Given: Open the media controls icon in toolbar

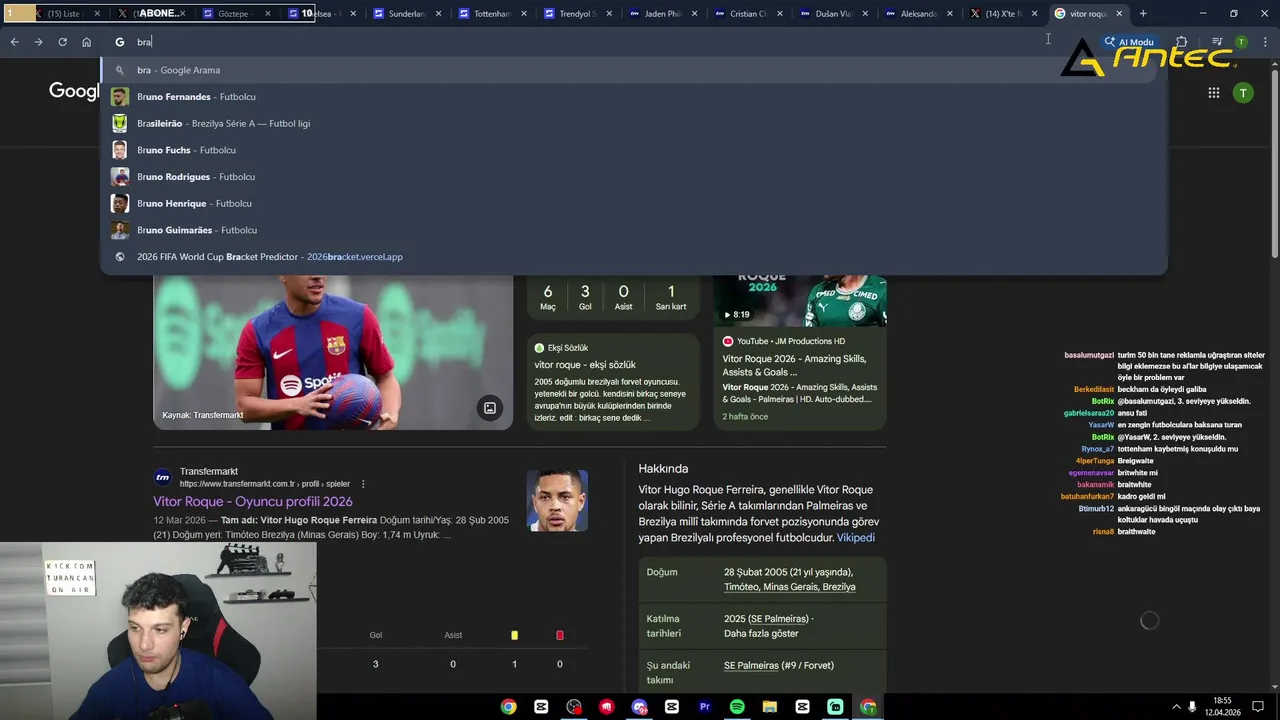Looking at the screenshot, I should pyautogui.click(x=1217, y=42).
